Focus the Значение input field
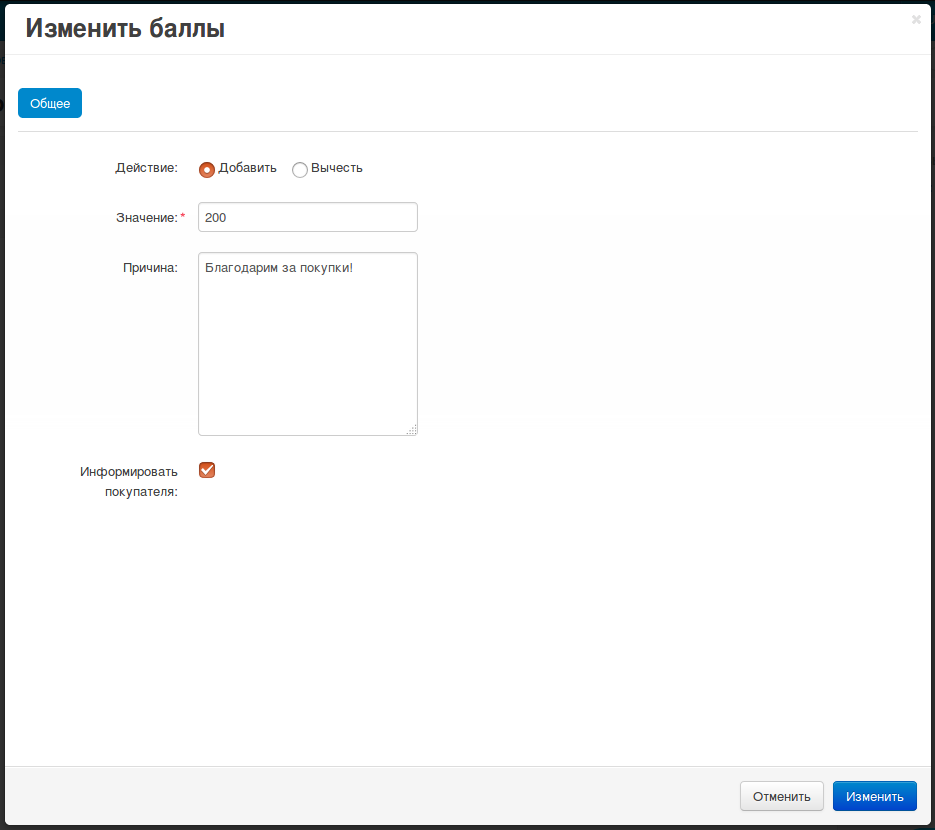Viewport: 935px width, 830px height. [x=307, y=217]
